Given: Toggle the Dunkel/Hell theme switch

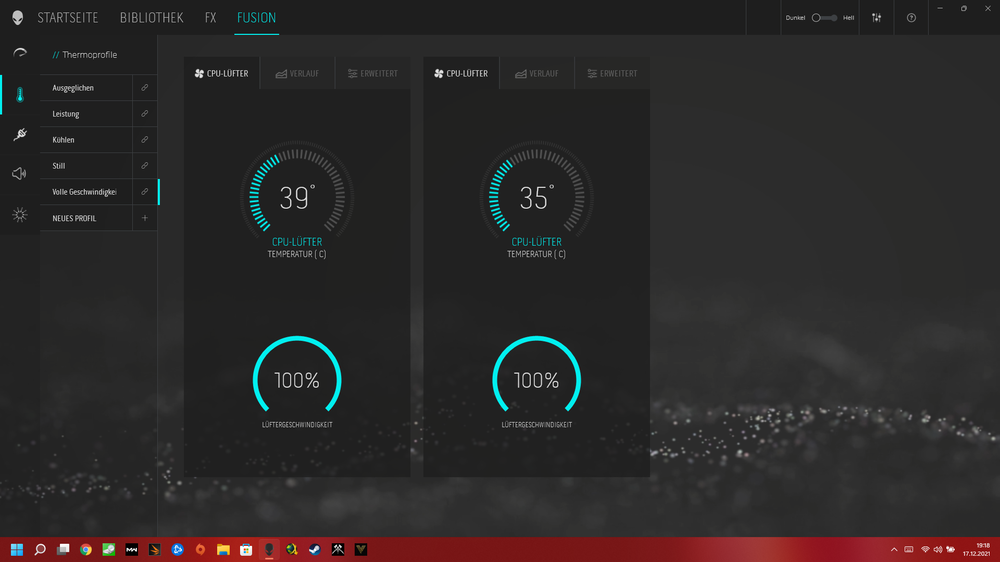Looking at the screenshot, I should (823, 18).
